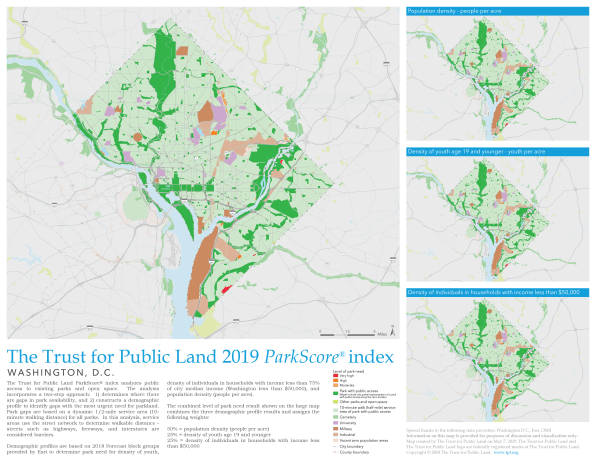Click the tan 'Industrial' legend swatch
Screen dimensions: 596x461
pyautogui.click(x=336, y=434)
